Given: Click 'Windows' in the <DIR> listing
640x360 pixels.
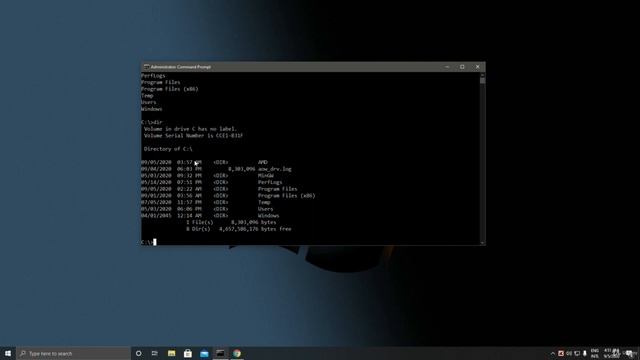Looking at the screenshot, I should pyautogui.click(x=269, y=216).
